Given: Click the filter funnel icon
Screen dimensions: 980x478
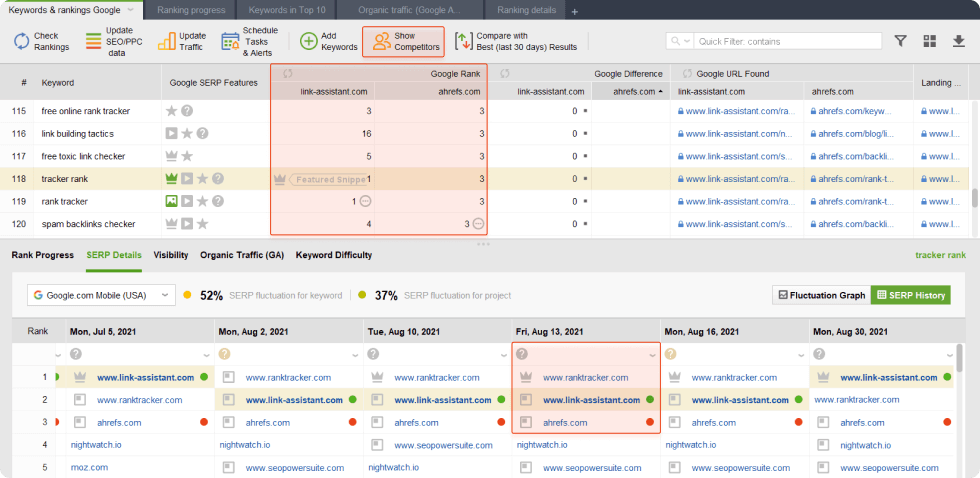Looking at the screenshot, I should click(x=900, y=41).
